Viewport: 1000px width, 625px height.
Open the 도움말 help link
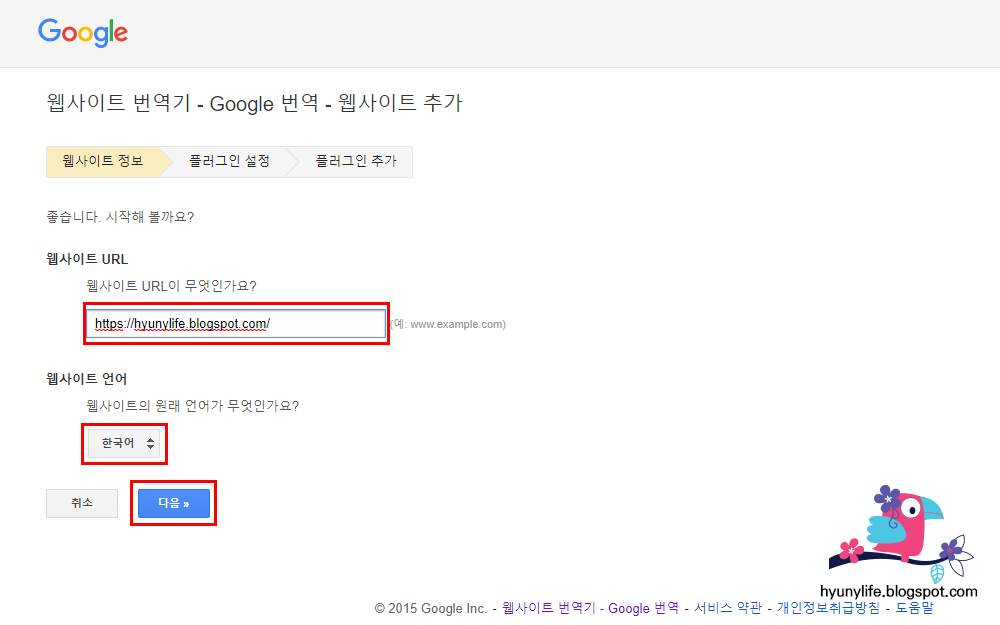coord(914,608)
